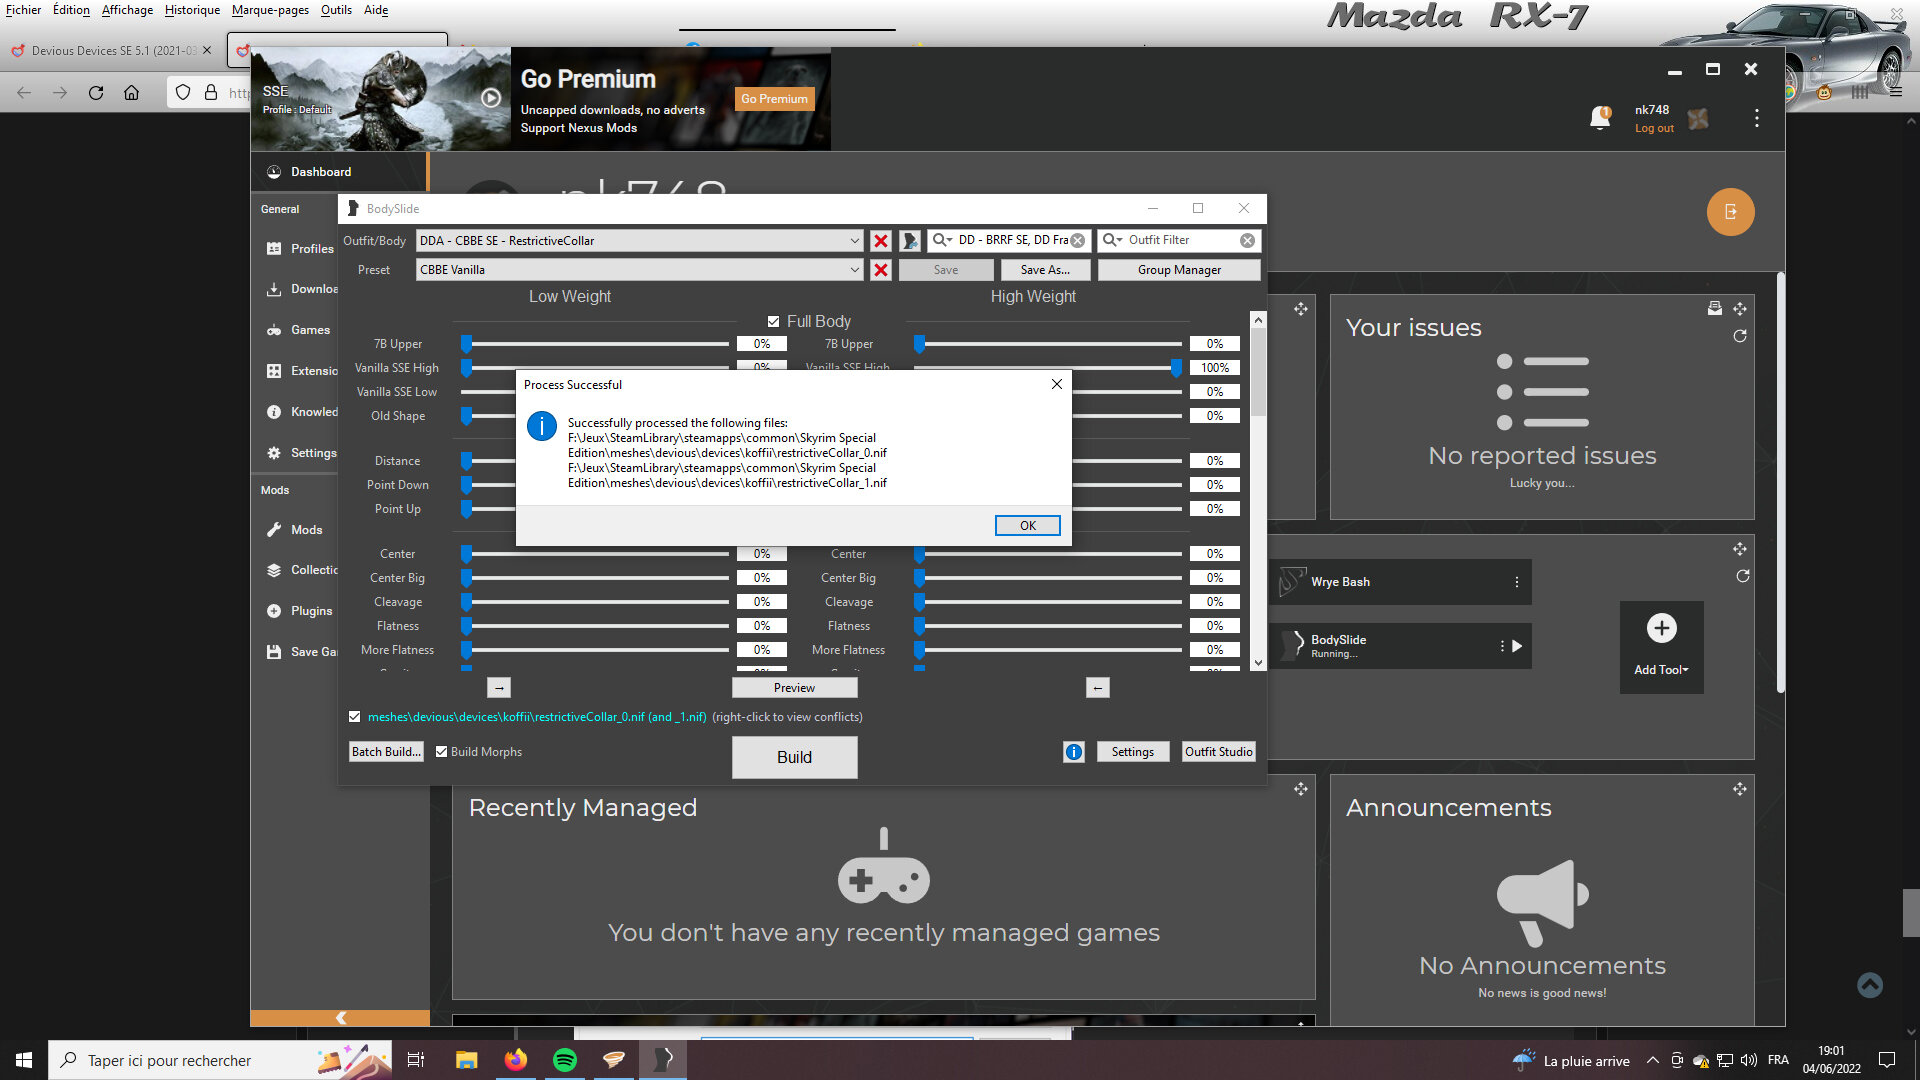Toggle the Full Body checkbox

773,321
